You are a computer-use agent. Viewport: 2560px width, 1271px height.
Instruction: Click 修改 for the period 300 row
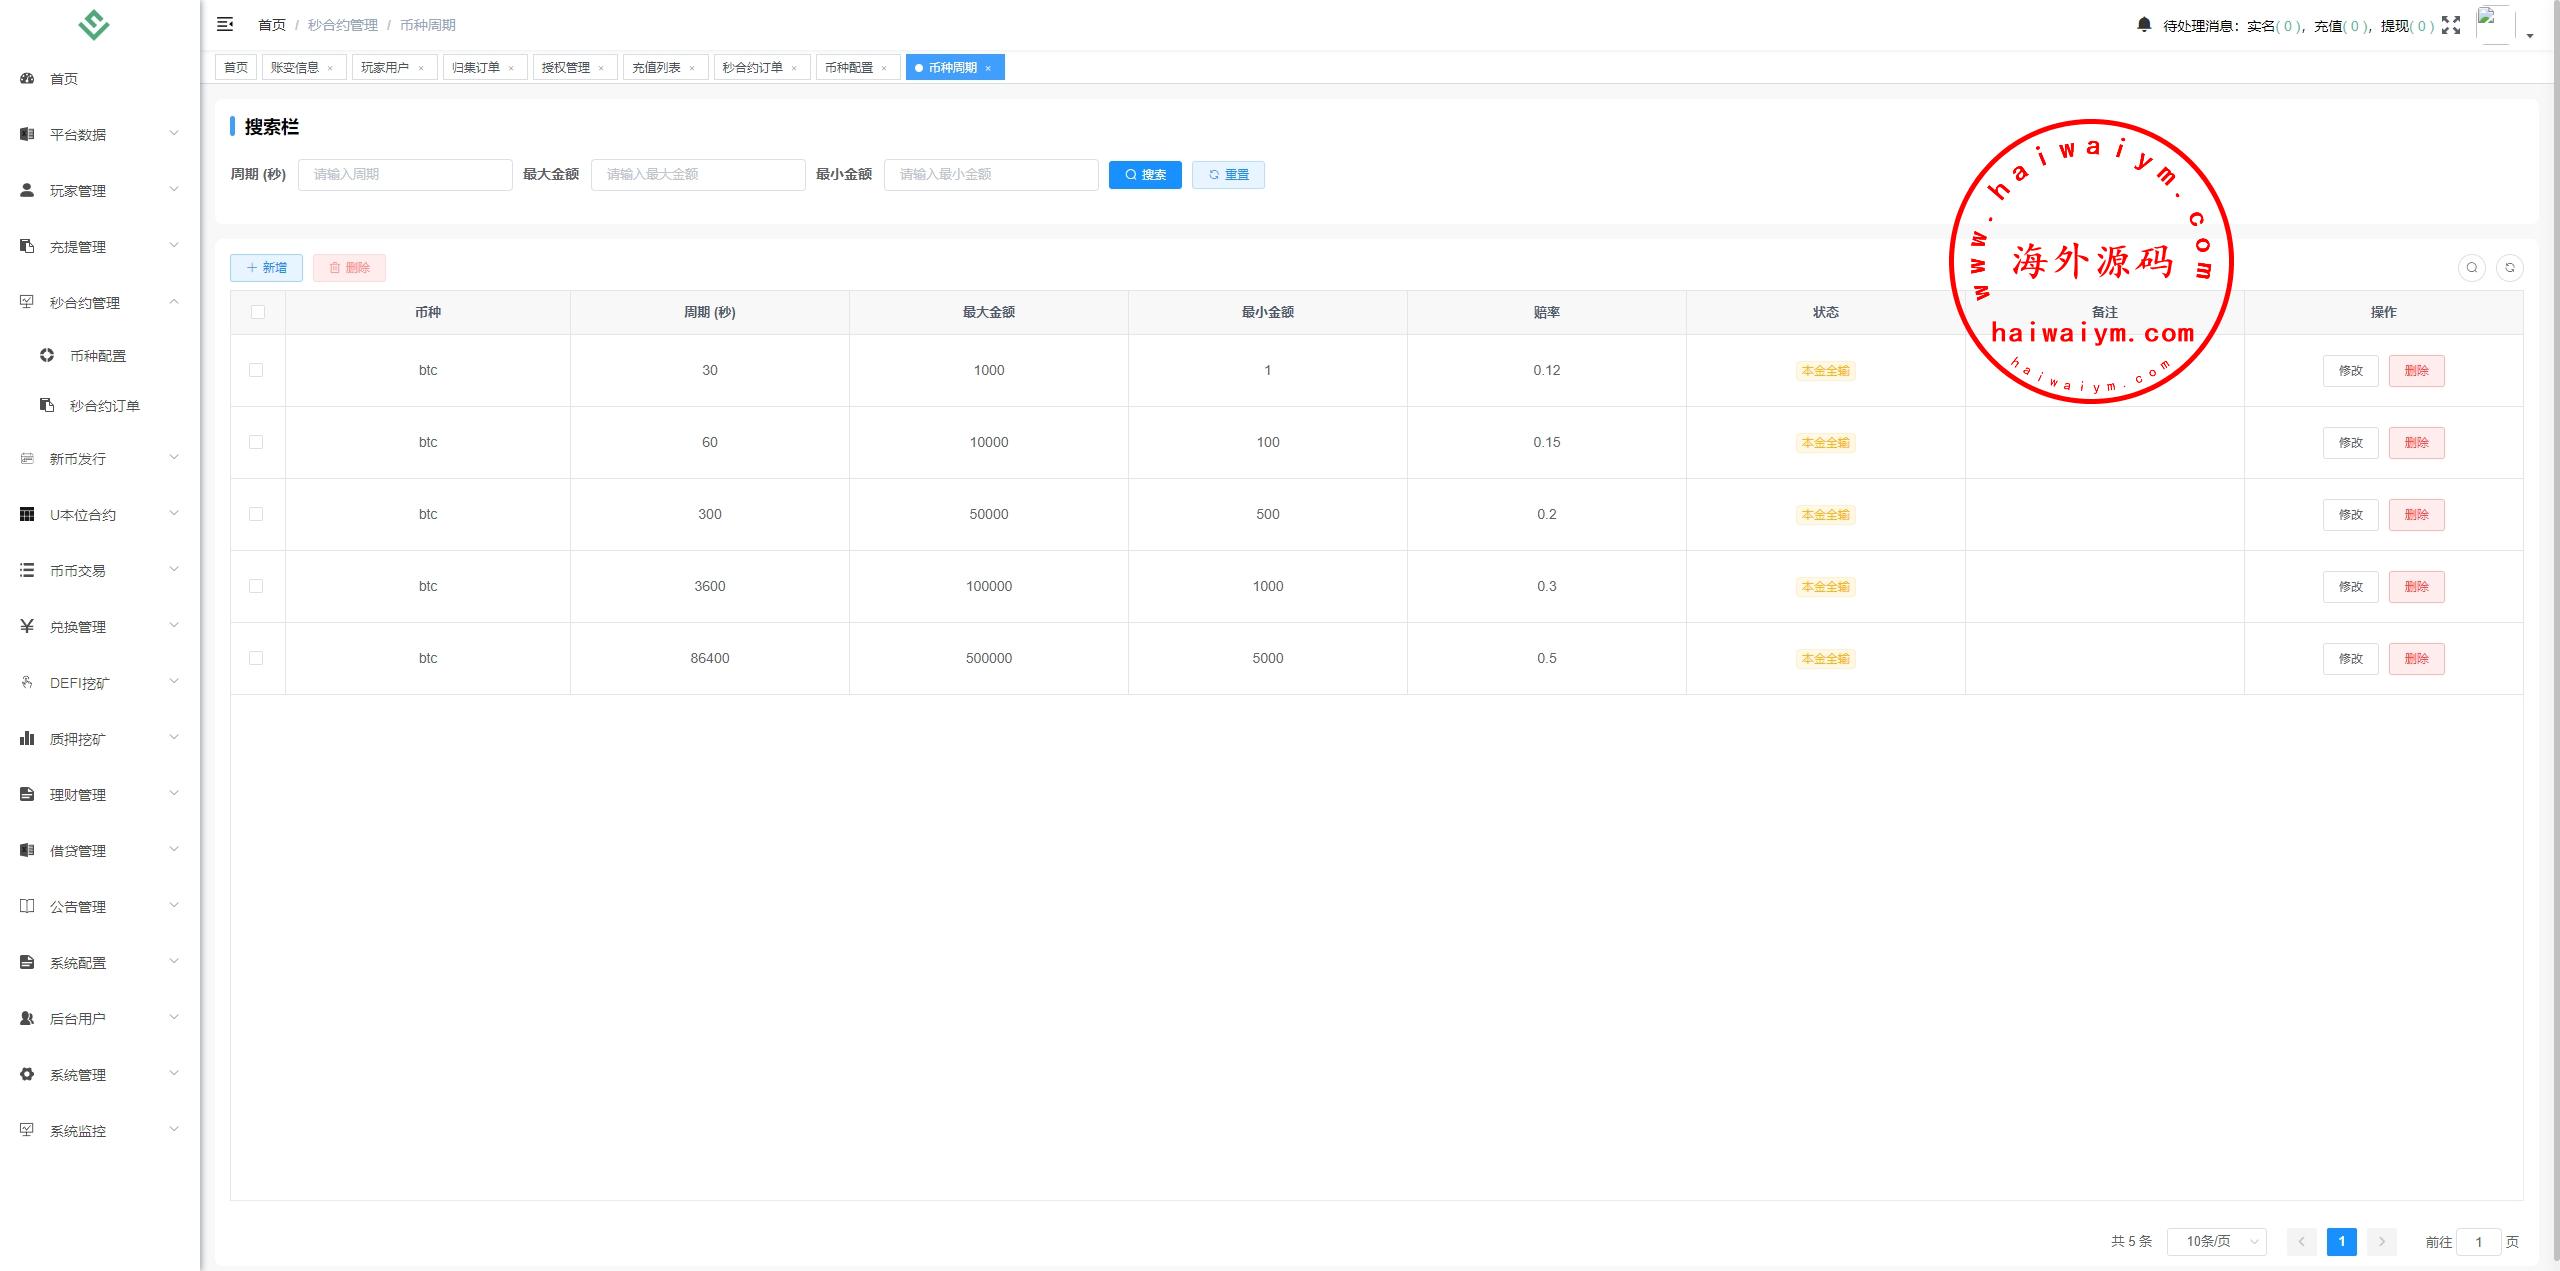(2350, 515)
